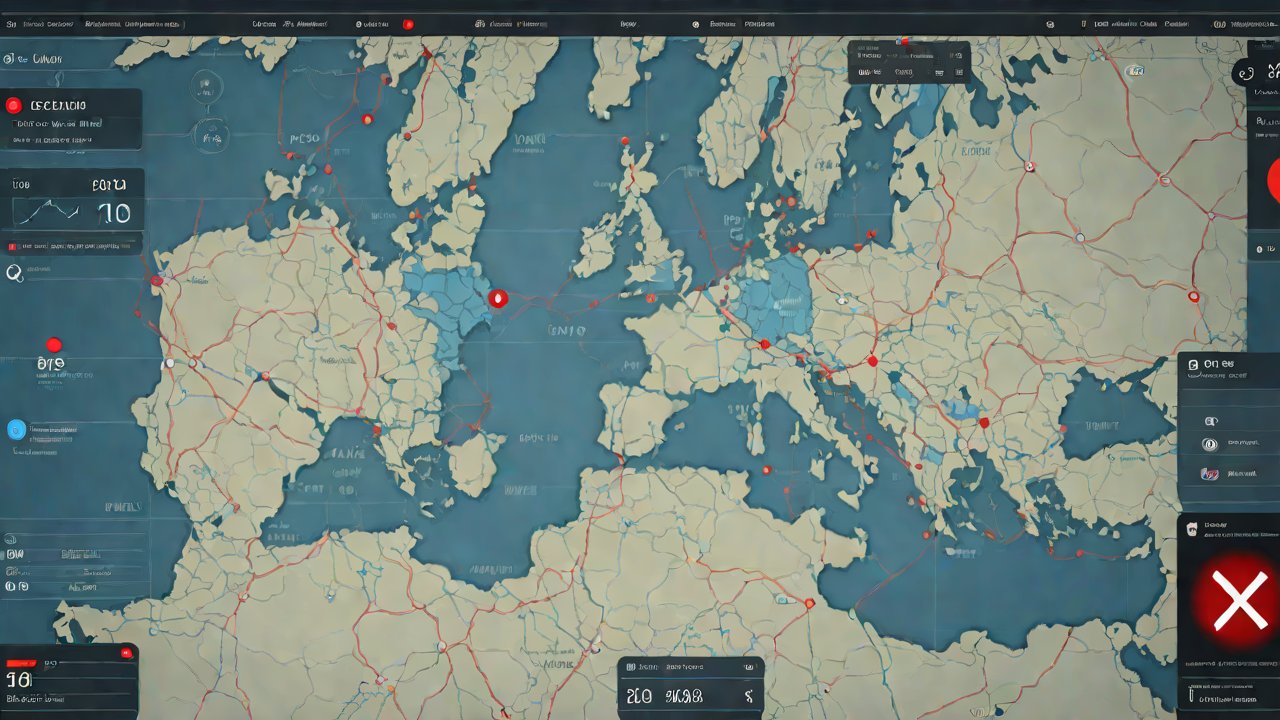Click the blue circle icon on left sidebar
This screenshot has height=720, width=1280.
tap(16, 429)
